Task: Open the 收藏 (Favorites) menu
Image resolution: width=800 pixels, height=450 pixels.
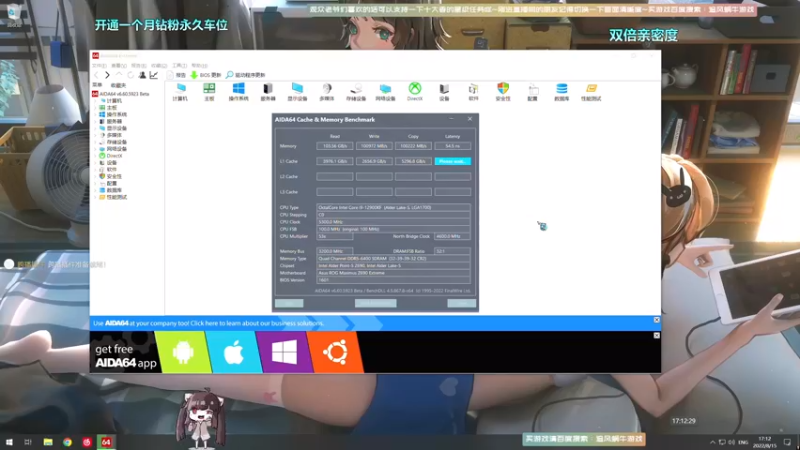Action: pos(159,66)
